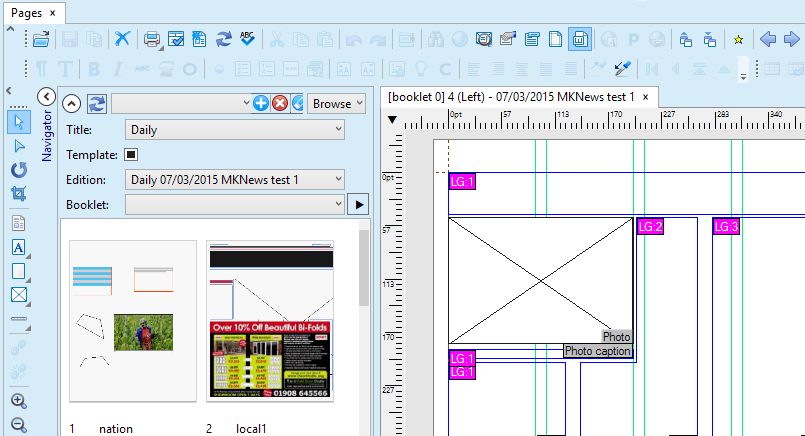Click the LG:3 column label

726,226
